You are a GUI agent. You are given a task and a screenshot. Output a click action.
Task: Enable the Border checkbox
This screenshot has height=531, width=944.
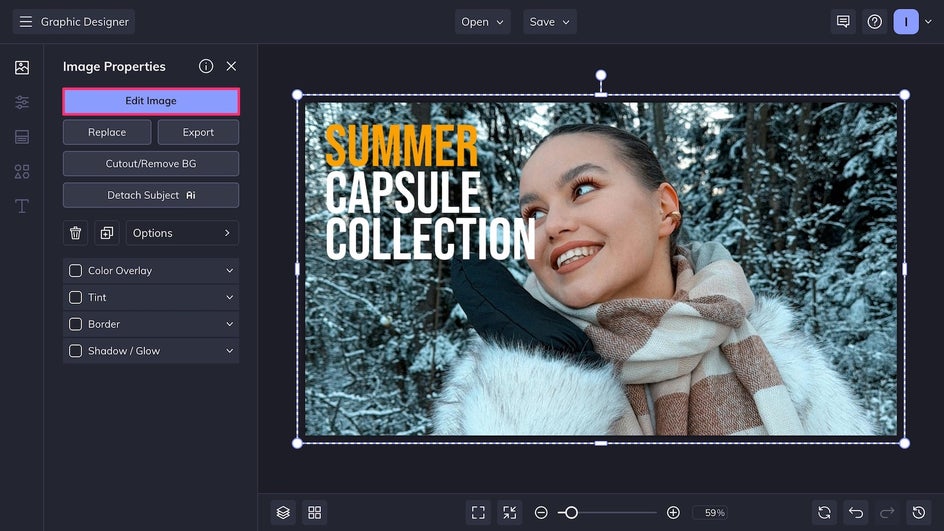click(75, 324)
